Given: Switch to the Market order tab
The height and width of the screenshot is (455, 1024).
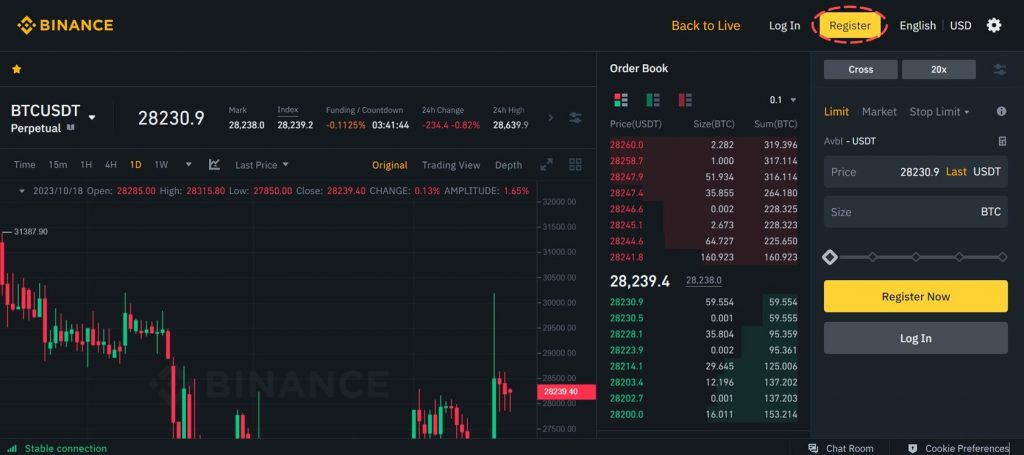Looking at the screenshot, I should [879, 112].
